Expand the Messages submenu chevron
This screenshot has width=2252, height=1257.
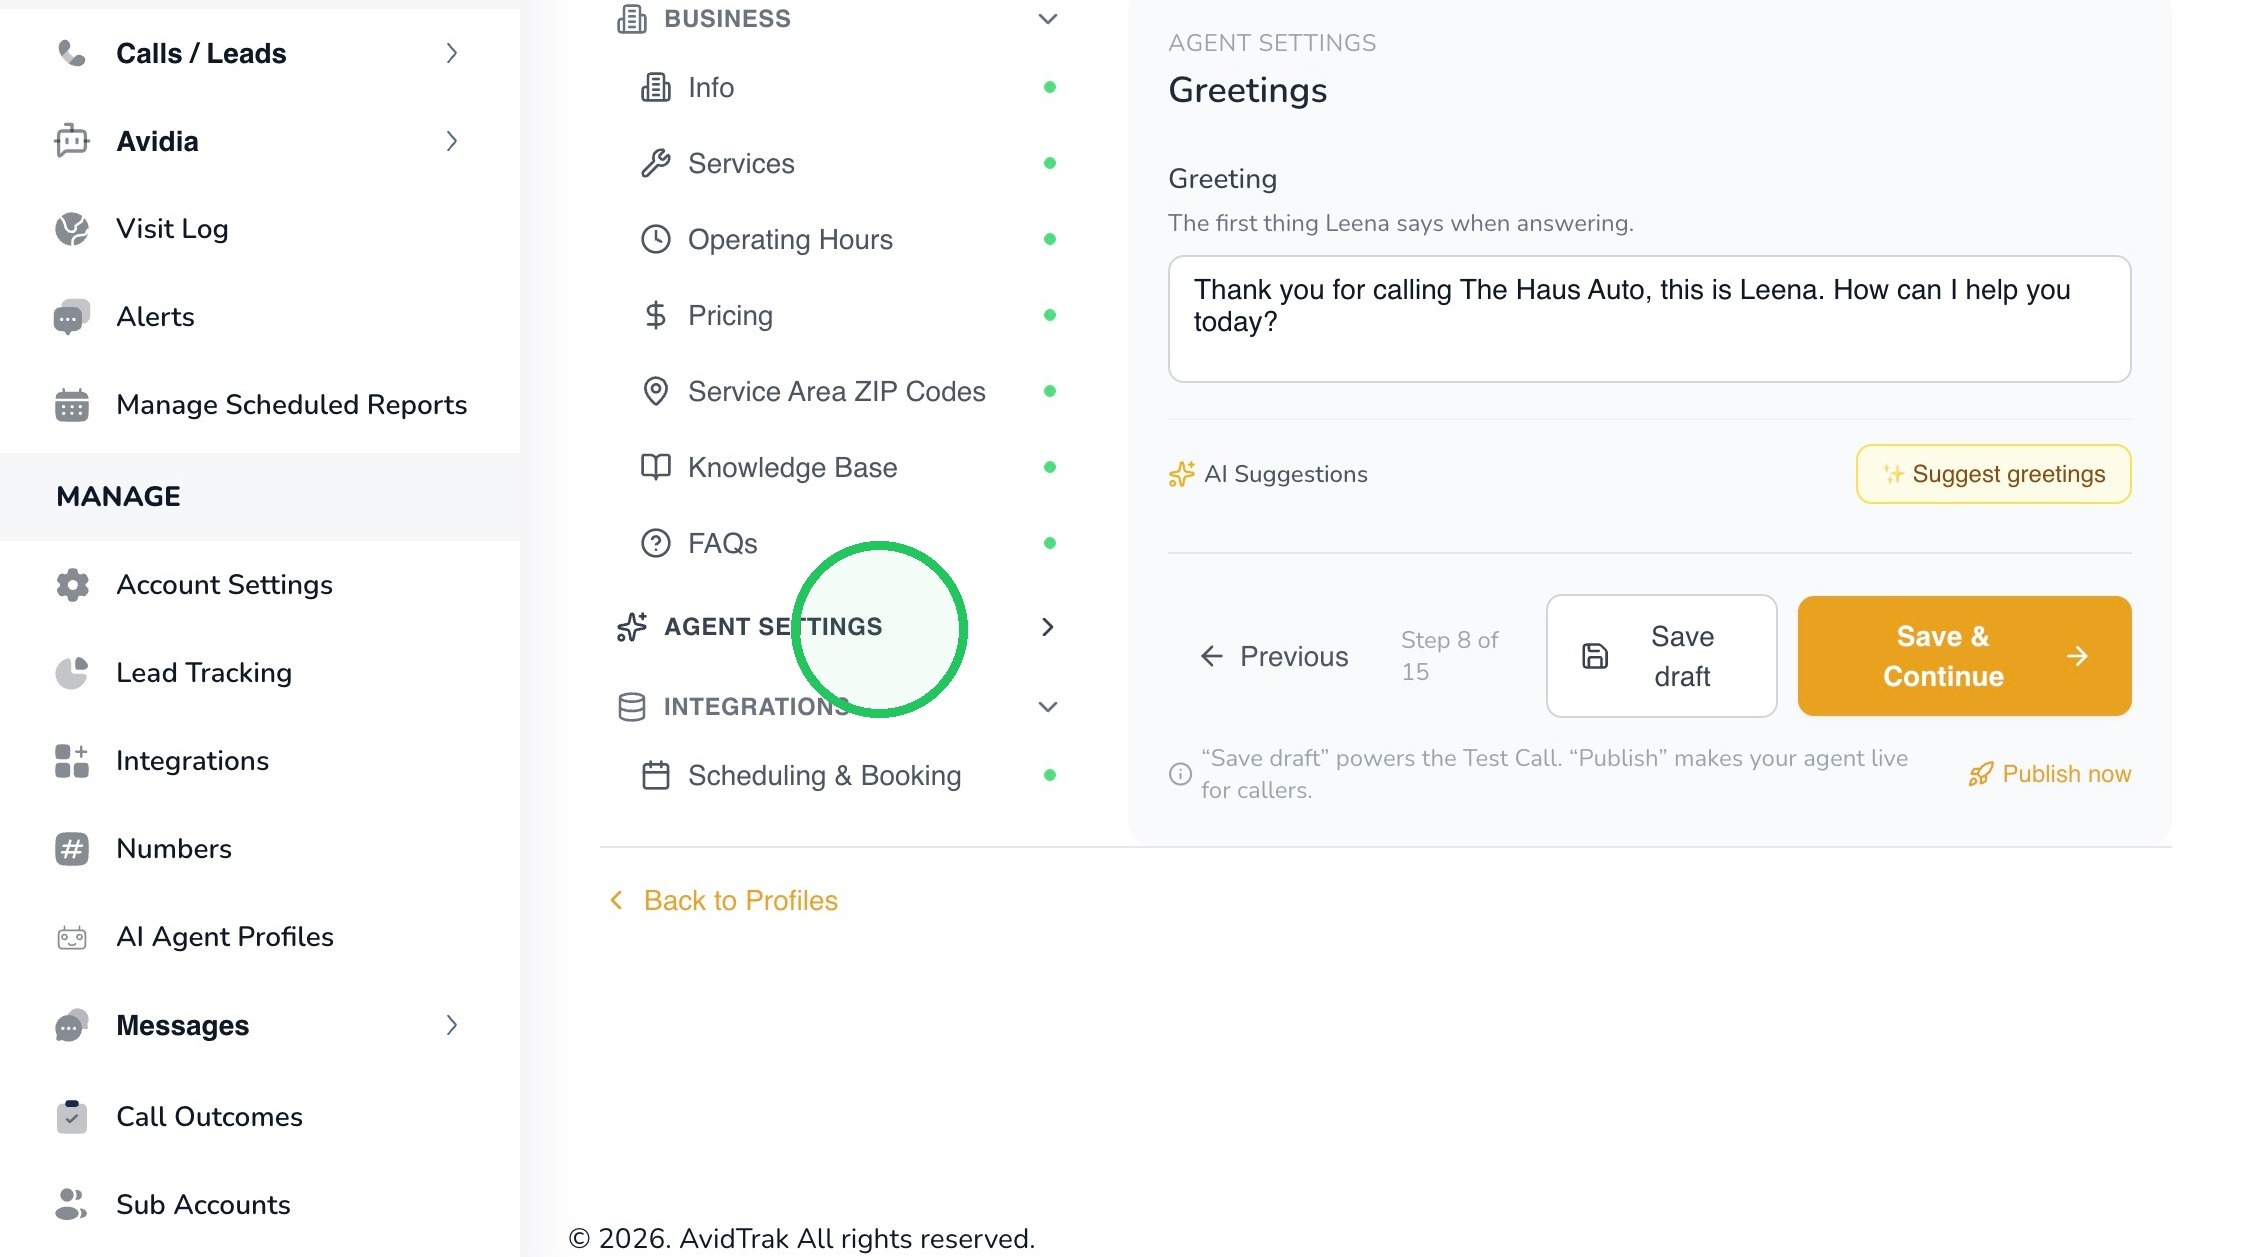click(451, 1025)
